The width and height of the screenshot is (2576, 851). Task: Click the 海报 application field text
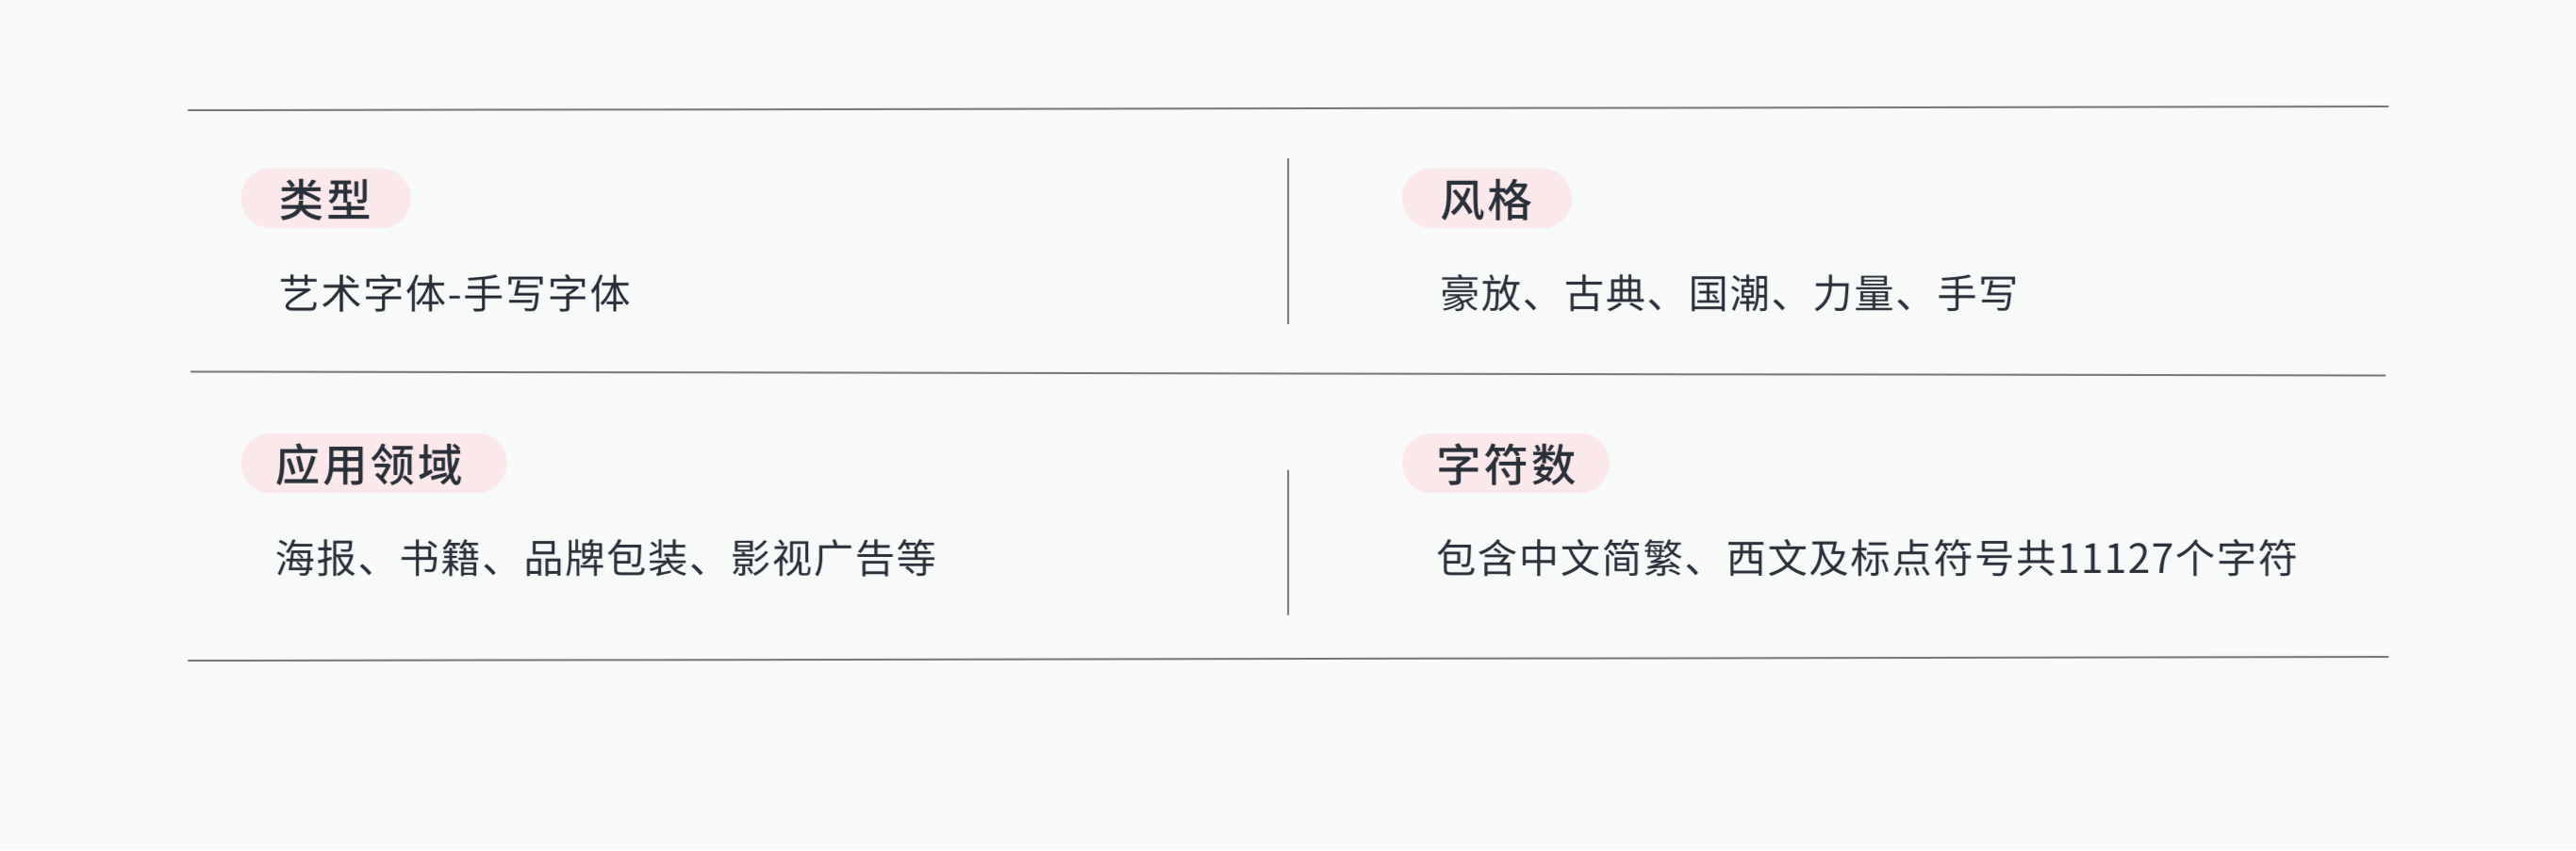[x=316, y=559]
